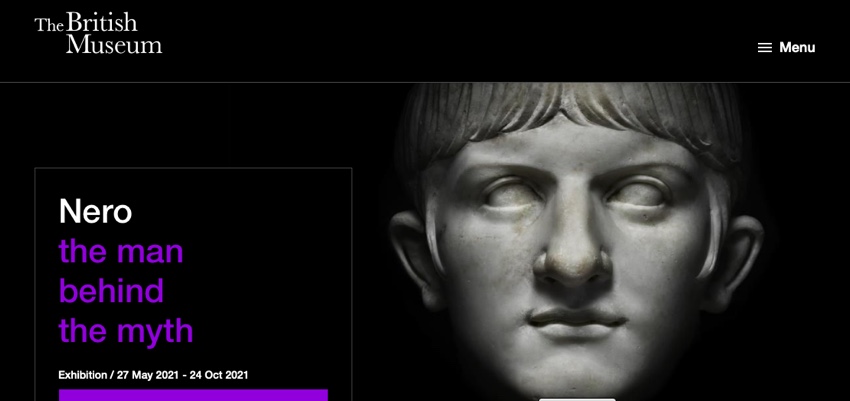
Task: Click the white tab below the statue's chin
Action: 577,399
